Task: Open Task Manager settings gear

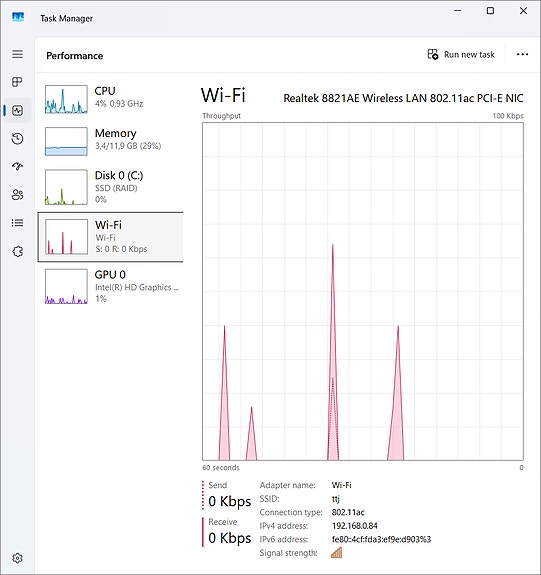Action: (x=17, y=558)
